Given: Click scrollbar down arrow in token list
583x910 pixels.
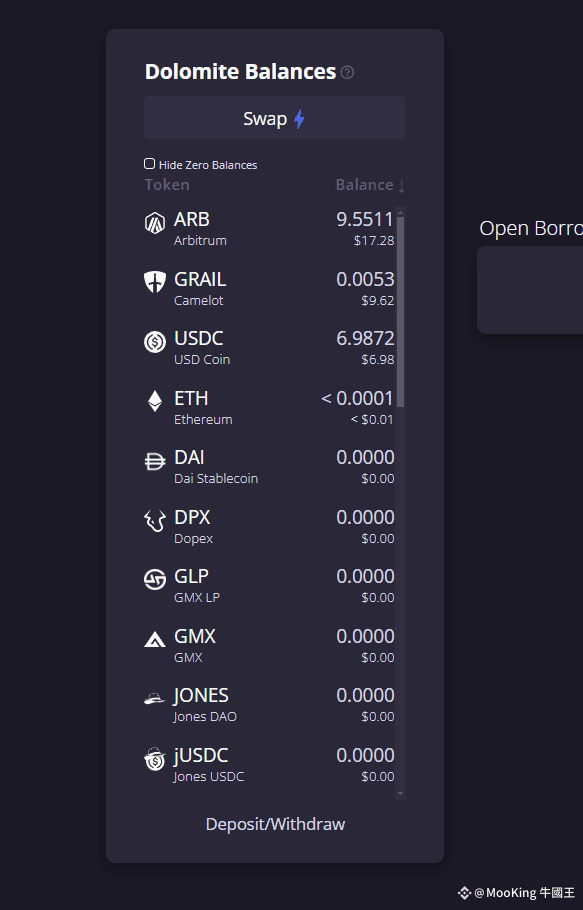Looking at the screenshot, I should point(400,793).
